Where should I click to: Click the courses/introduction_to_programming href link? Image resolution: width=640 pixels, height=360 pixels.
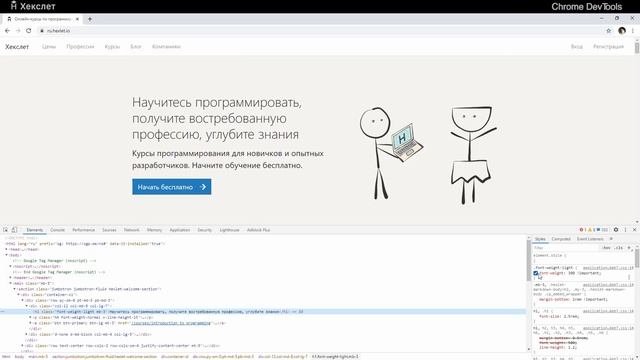pos(171,323)
